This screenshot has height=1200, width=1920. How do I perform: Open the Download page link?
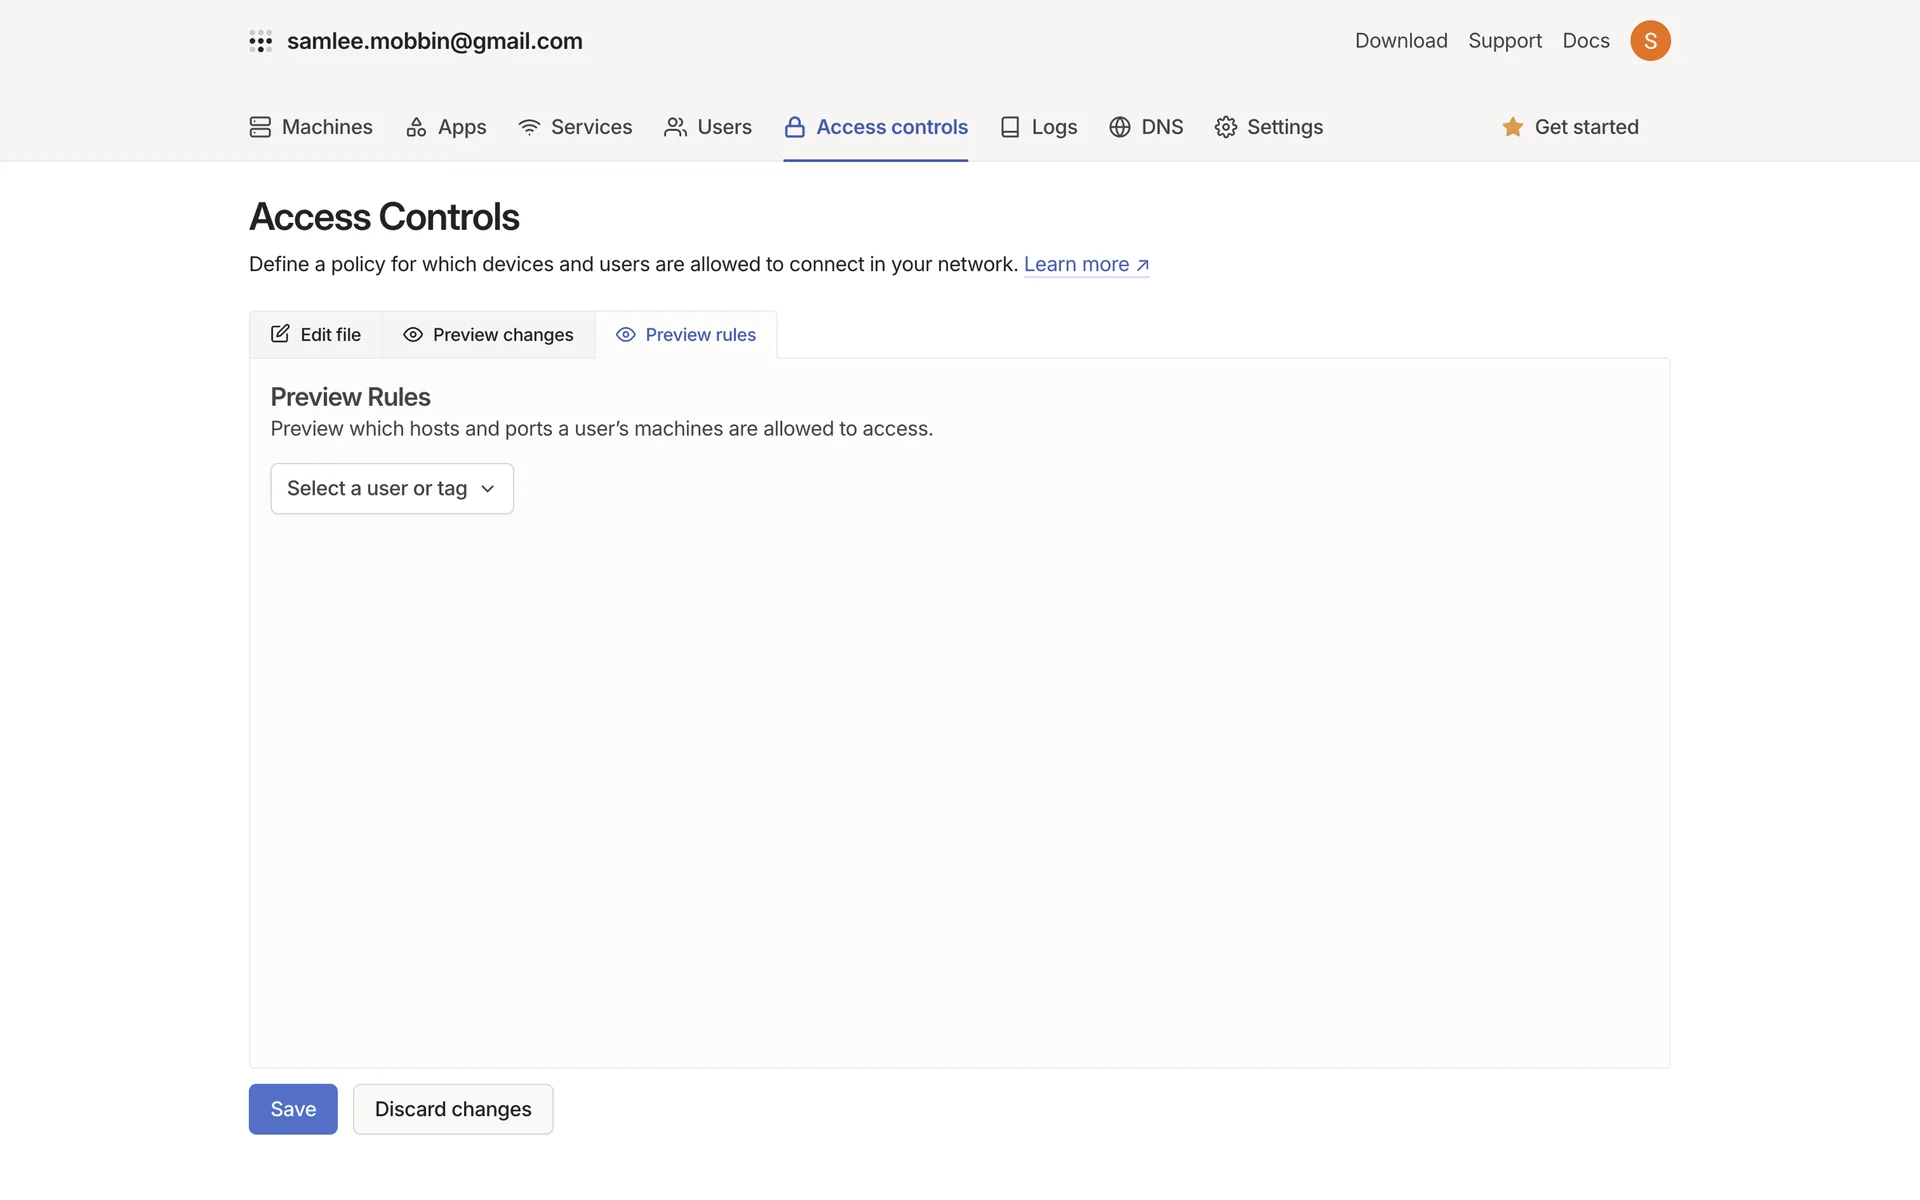1400,41
